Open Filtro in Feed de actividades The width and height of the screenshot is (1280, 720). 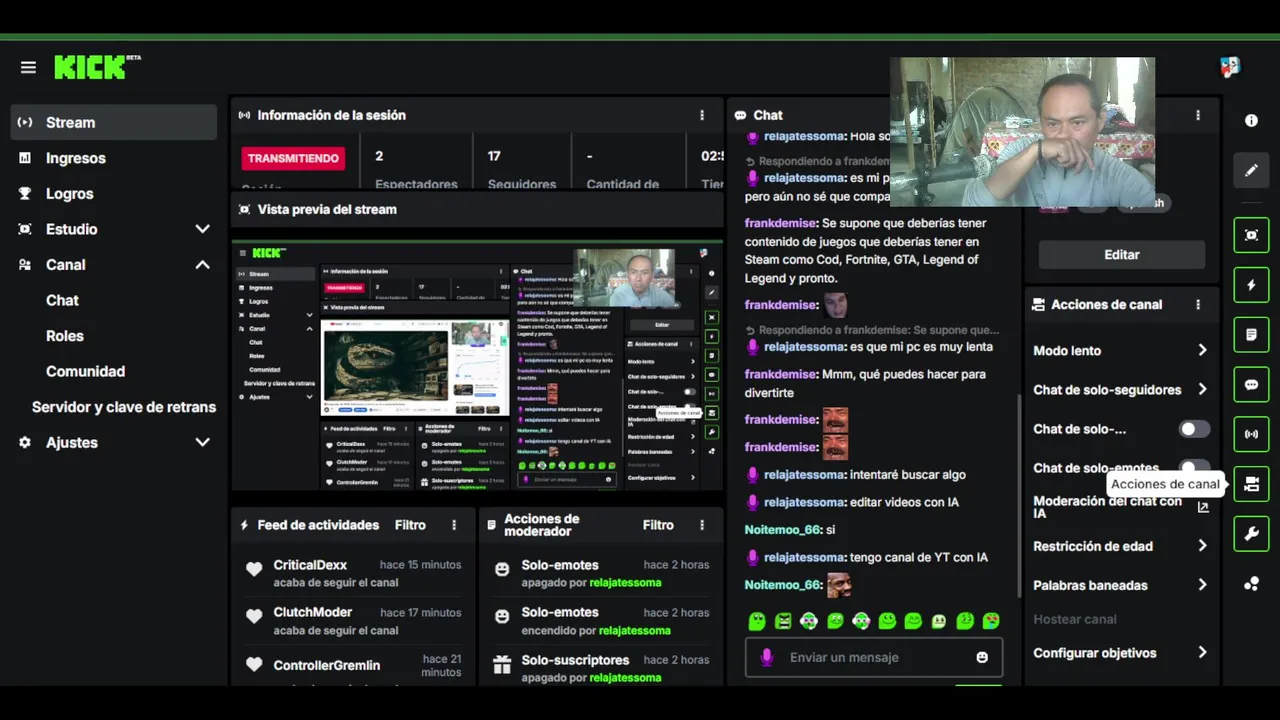tap(410, 525)
